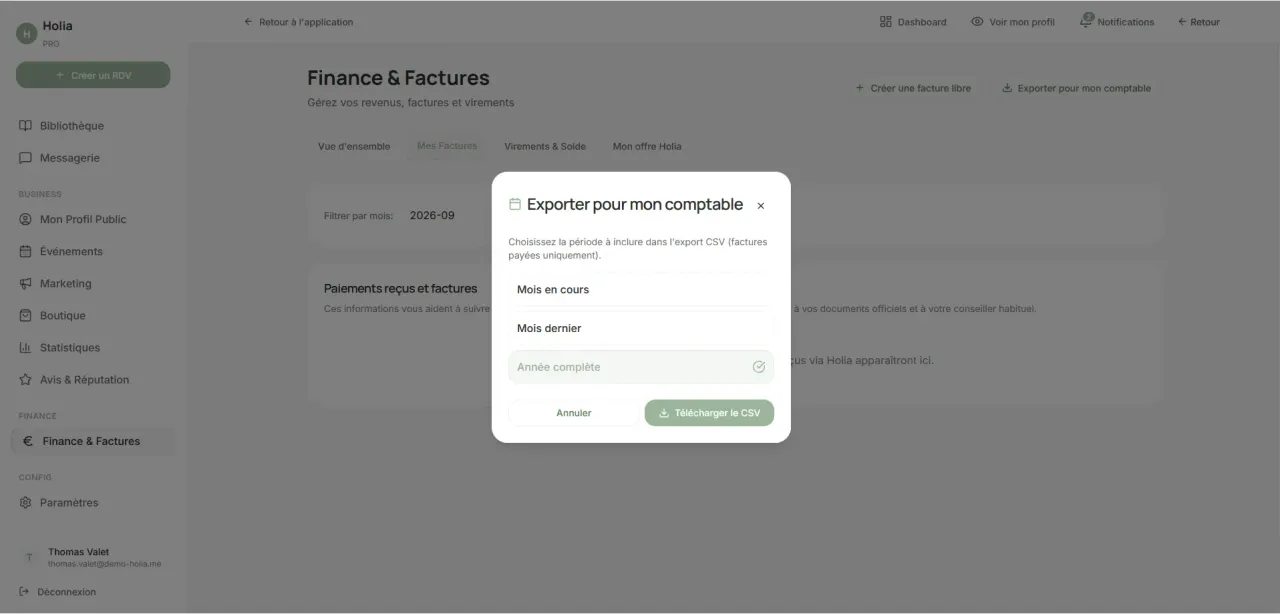1280x614 pixels.
Task: Switch to 'Mes Factures' tab
Action: point(447,146)
